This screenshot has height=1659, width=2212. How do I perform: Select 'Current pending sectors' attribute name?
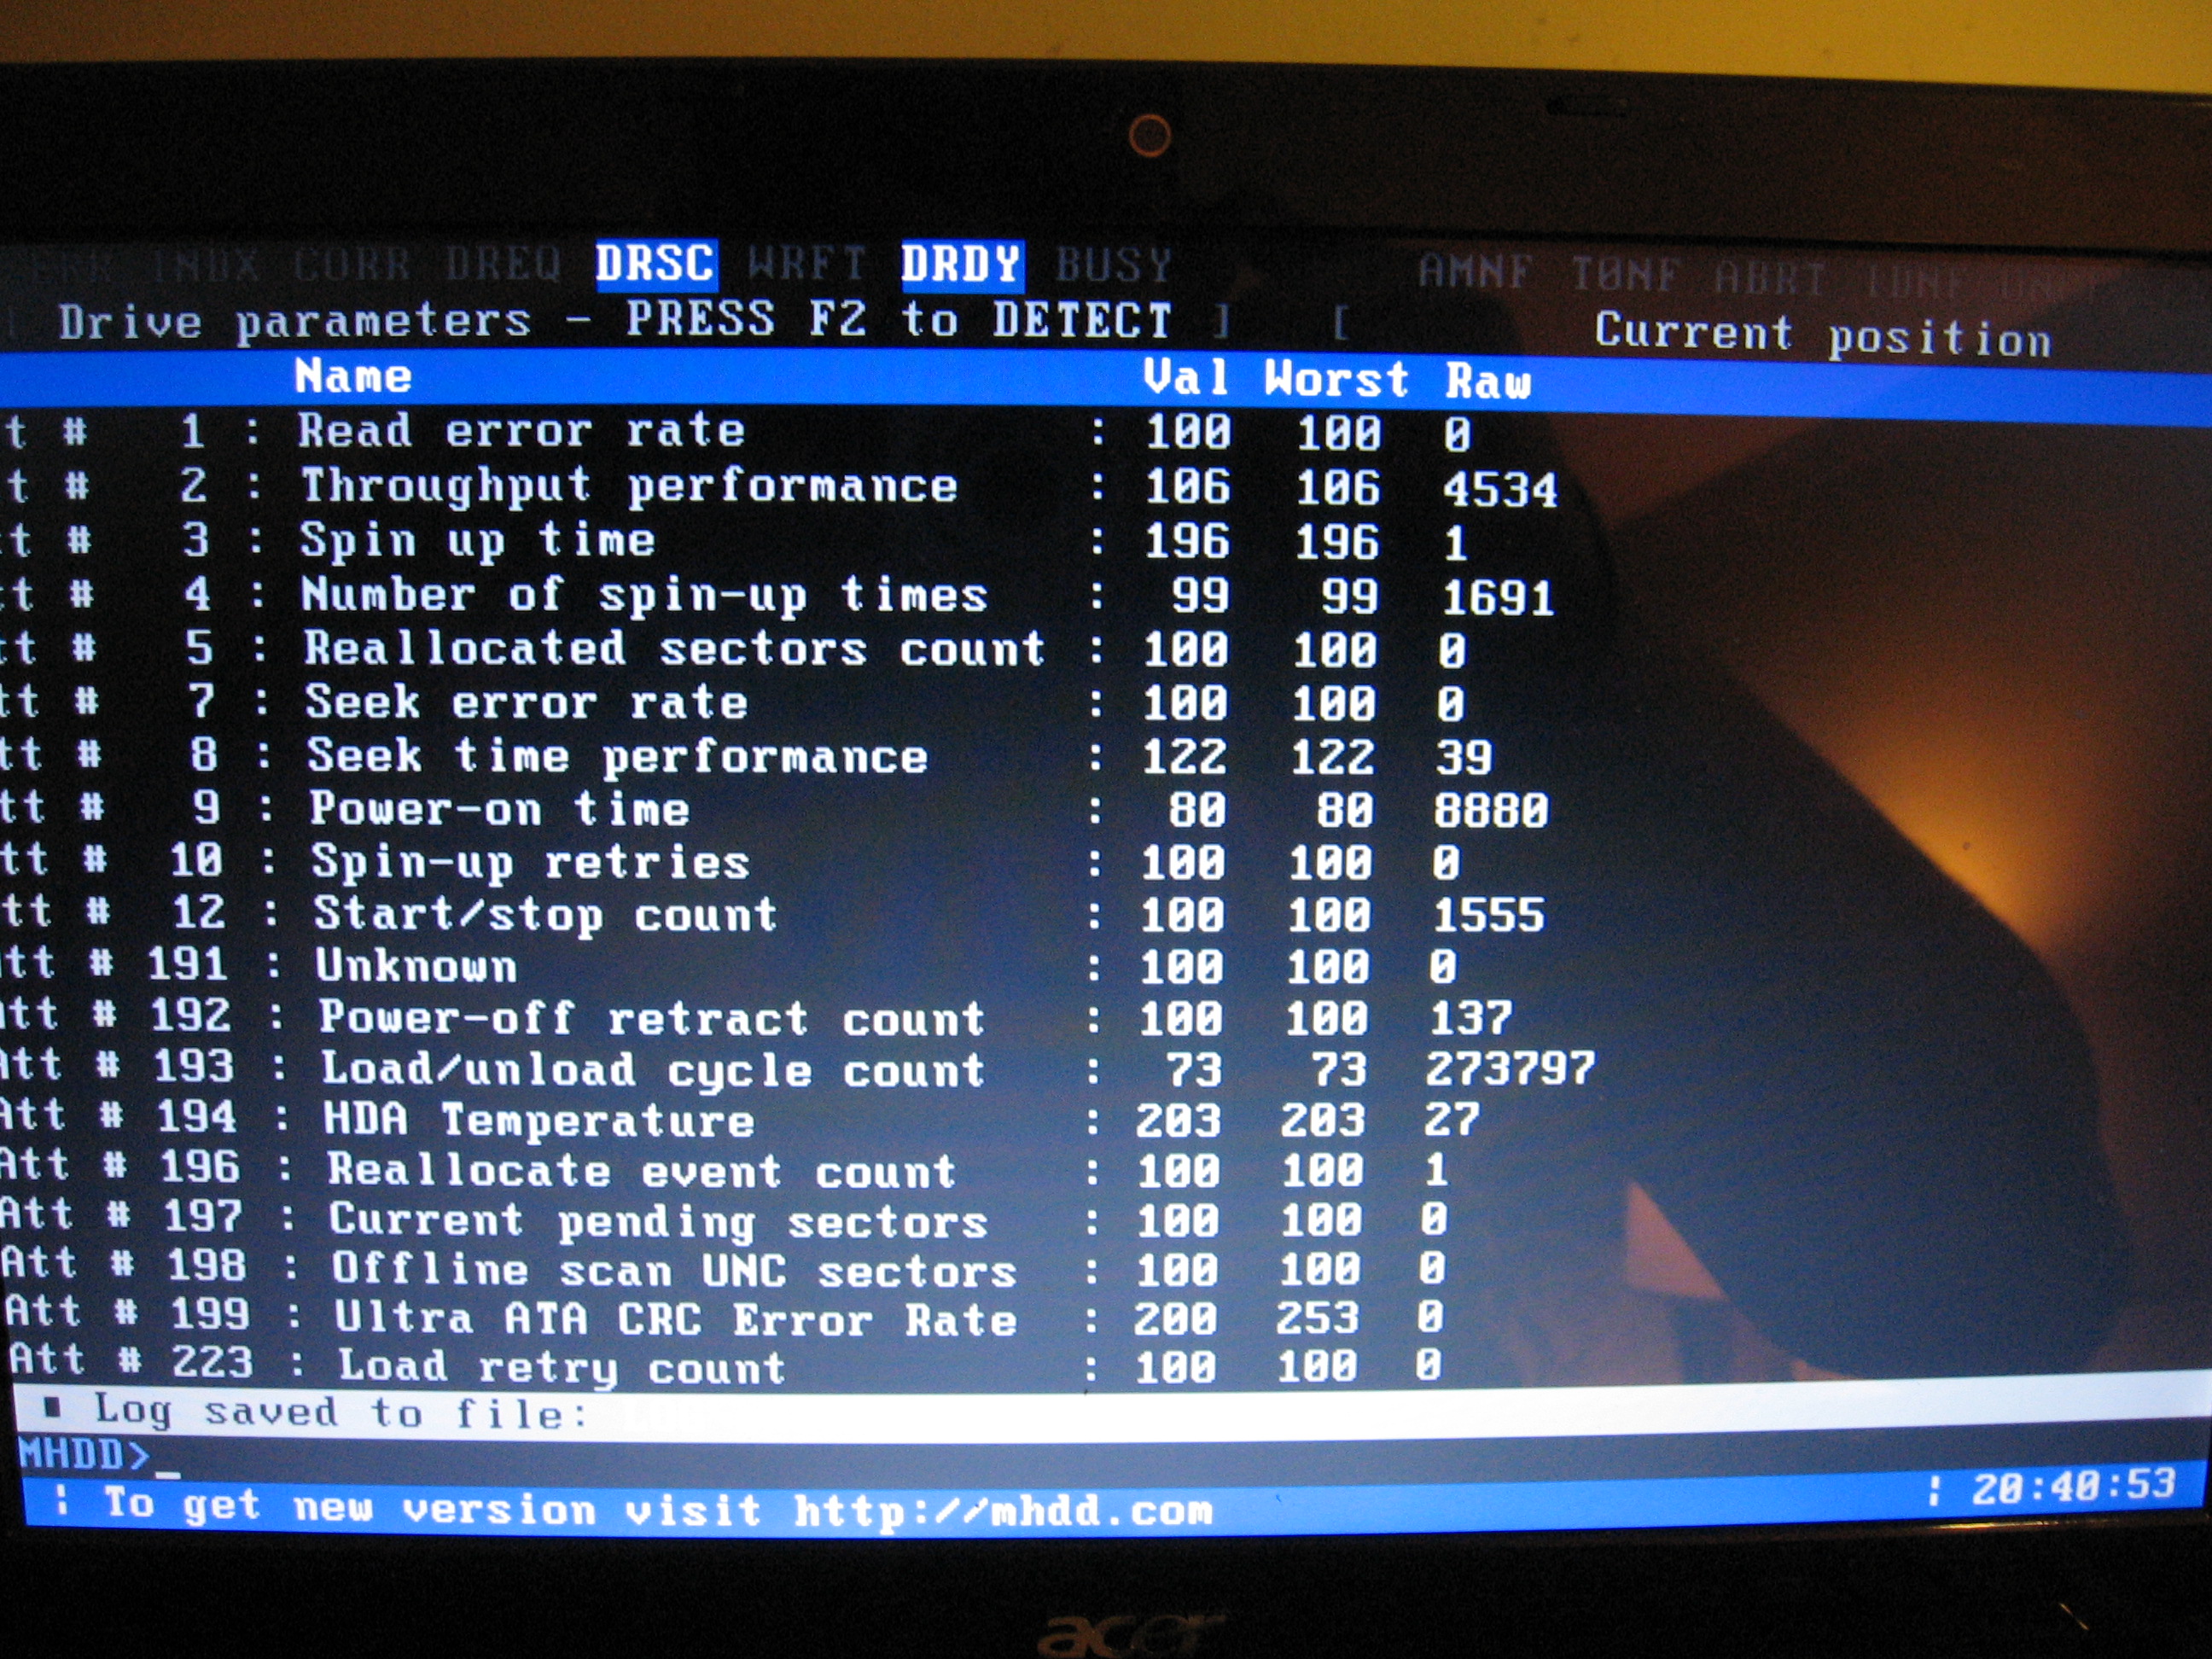[659, 1222]
